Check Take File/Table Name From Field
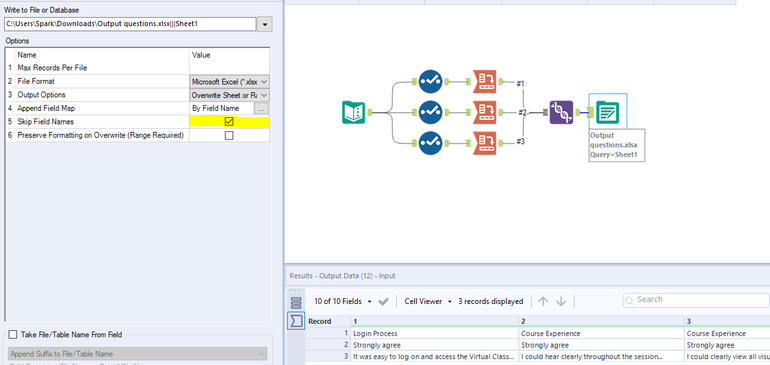 (x=13, y=335)
